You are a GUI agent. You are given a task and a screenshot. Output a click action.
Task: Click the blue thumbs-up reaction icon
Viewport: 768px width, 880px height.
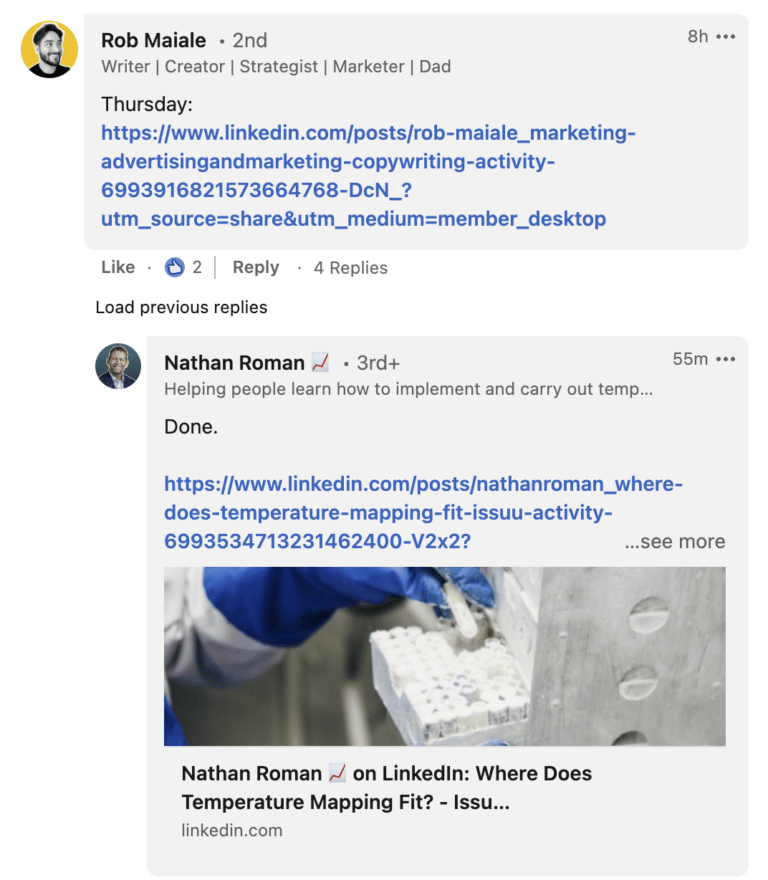coord(173,267)
